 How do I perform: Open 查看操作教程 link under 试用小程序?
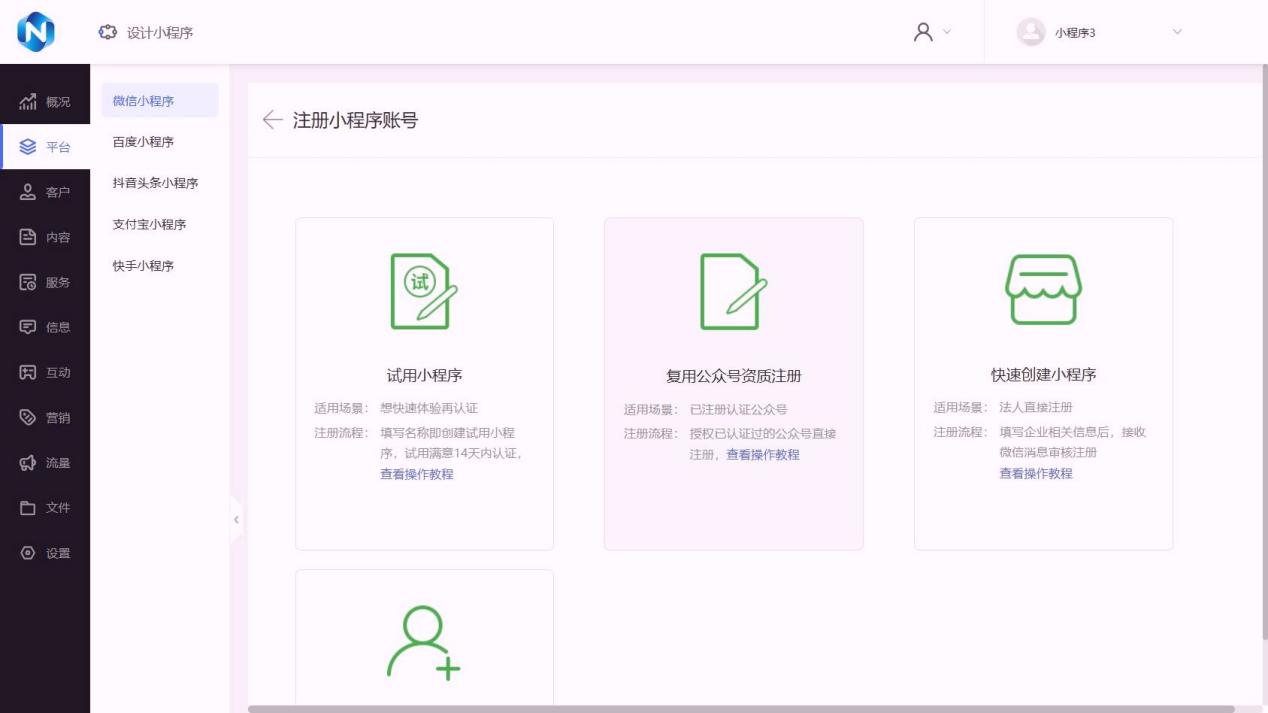point(416,474)
